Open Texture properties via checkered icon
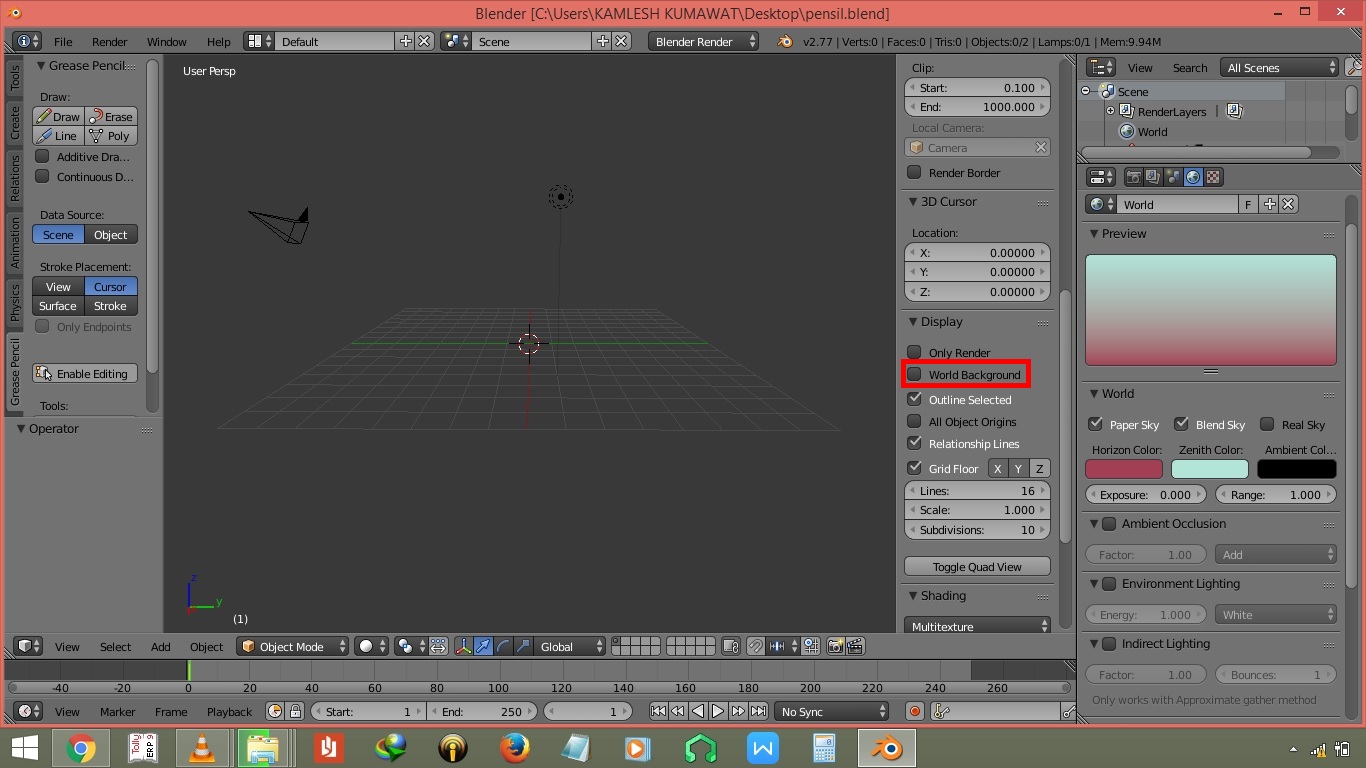This screenshot has width=1366, height=768. [x=1211, y=177]
